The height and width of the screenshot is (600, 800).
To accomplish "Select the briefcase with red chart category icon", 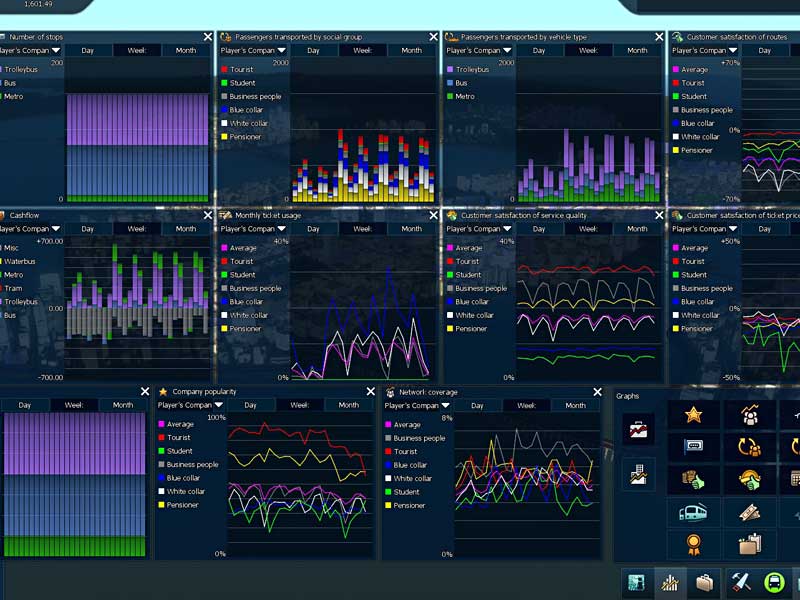I will [x=638, y=429].
